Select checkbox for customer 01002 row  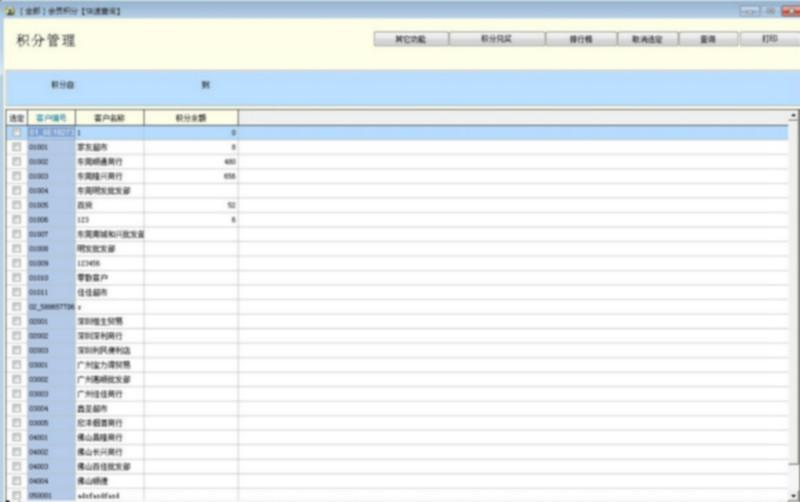click(16, 161)
